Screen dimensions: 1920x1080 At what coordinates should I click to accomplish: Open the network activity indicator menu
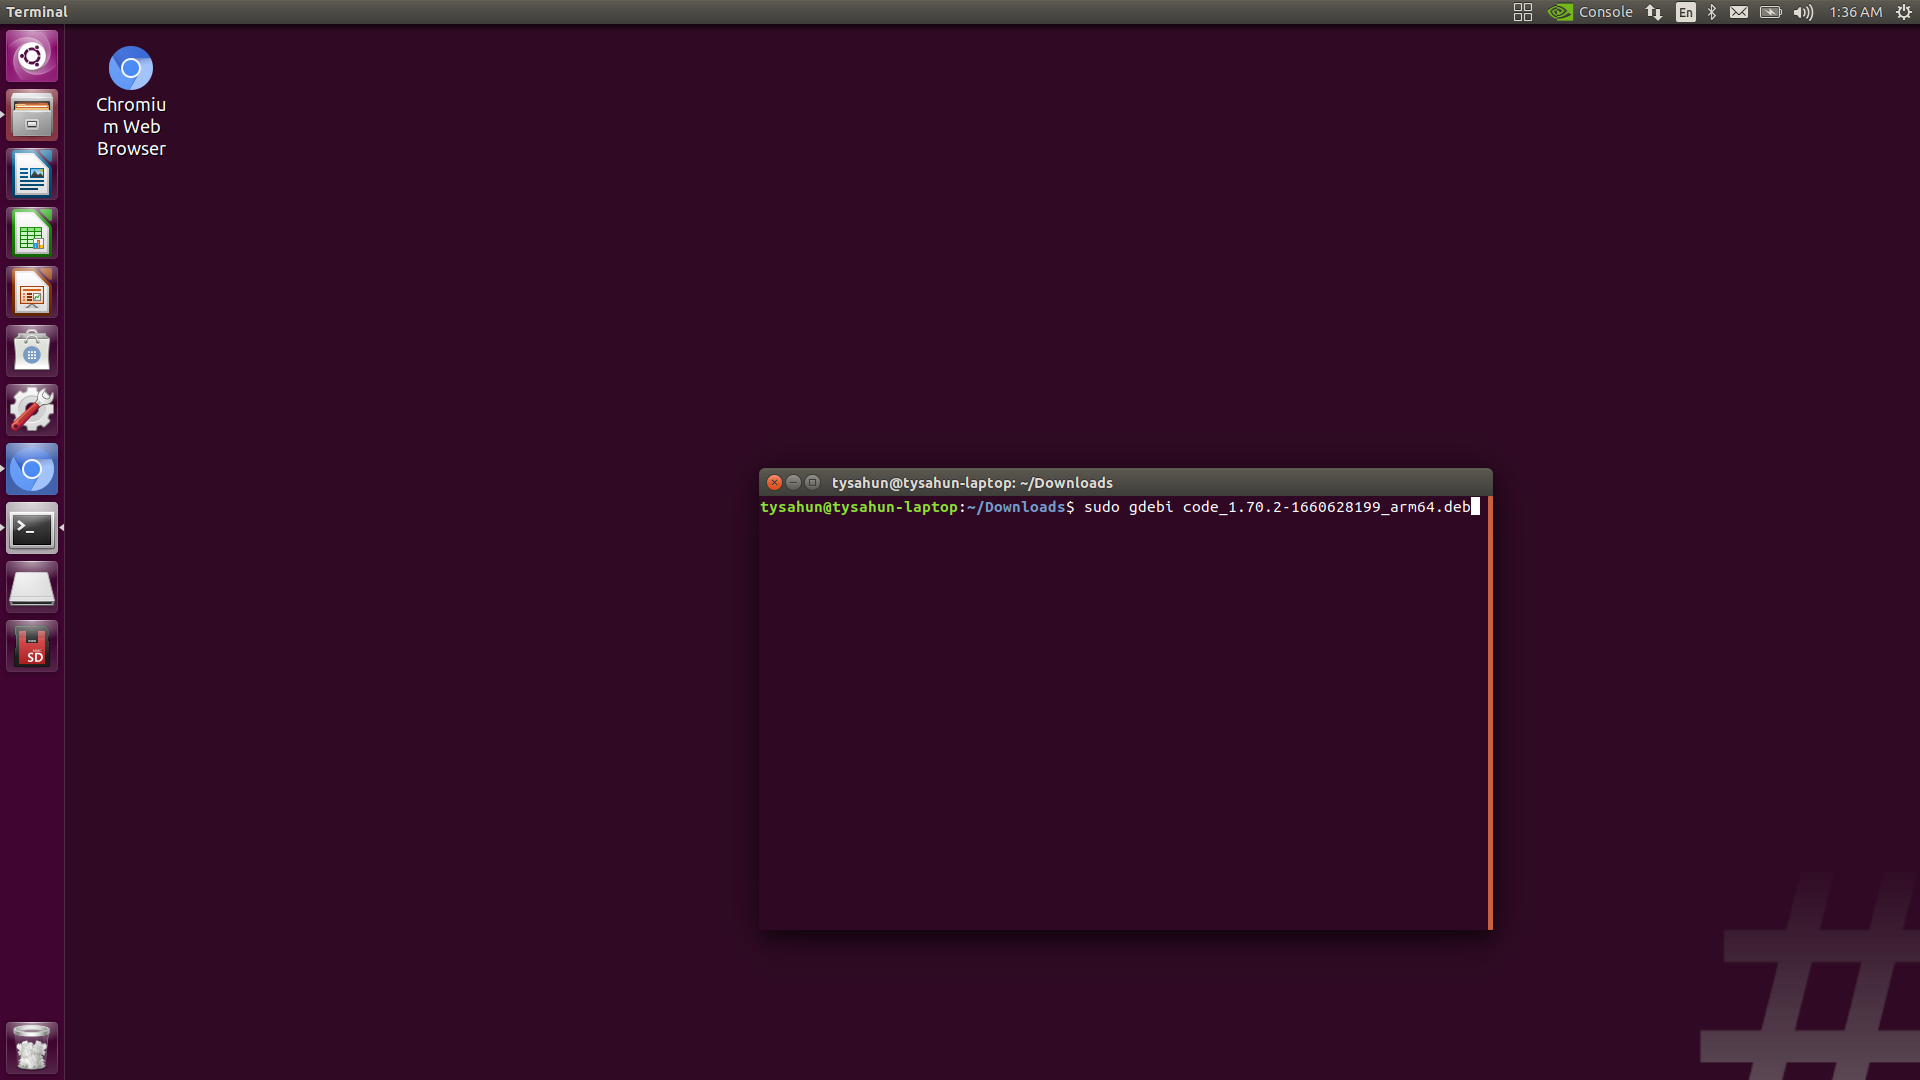tap(1653, 12)
